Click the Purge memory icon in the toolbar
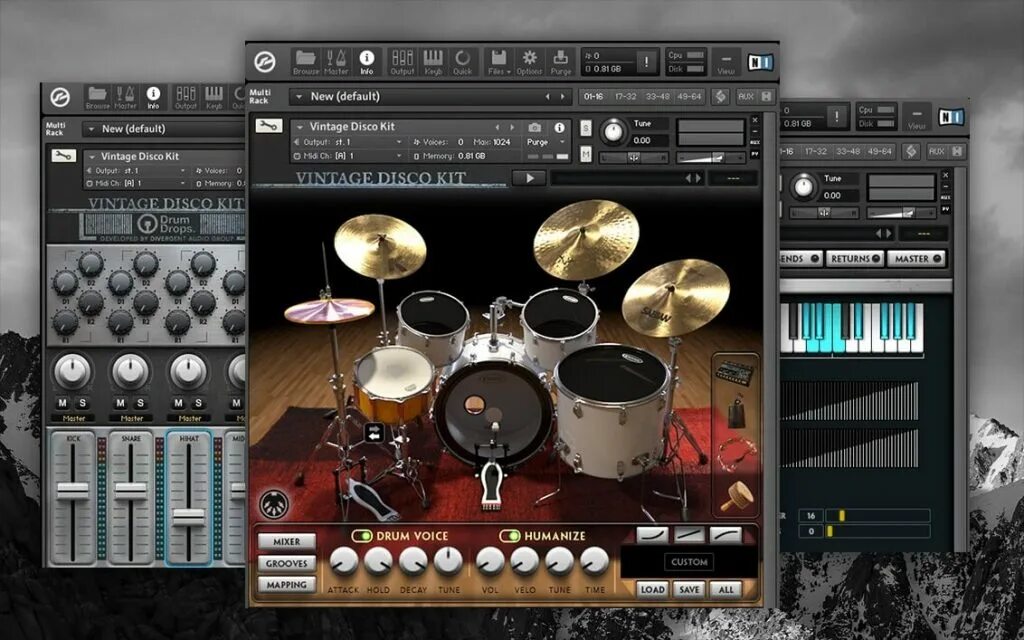The image size is (1024, 640). tap(560, 58)
